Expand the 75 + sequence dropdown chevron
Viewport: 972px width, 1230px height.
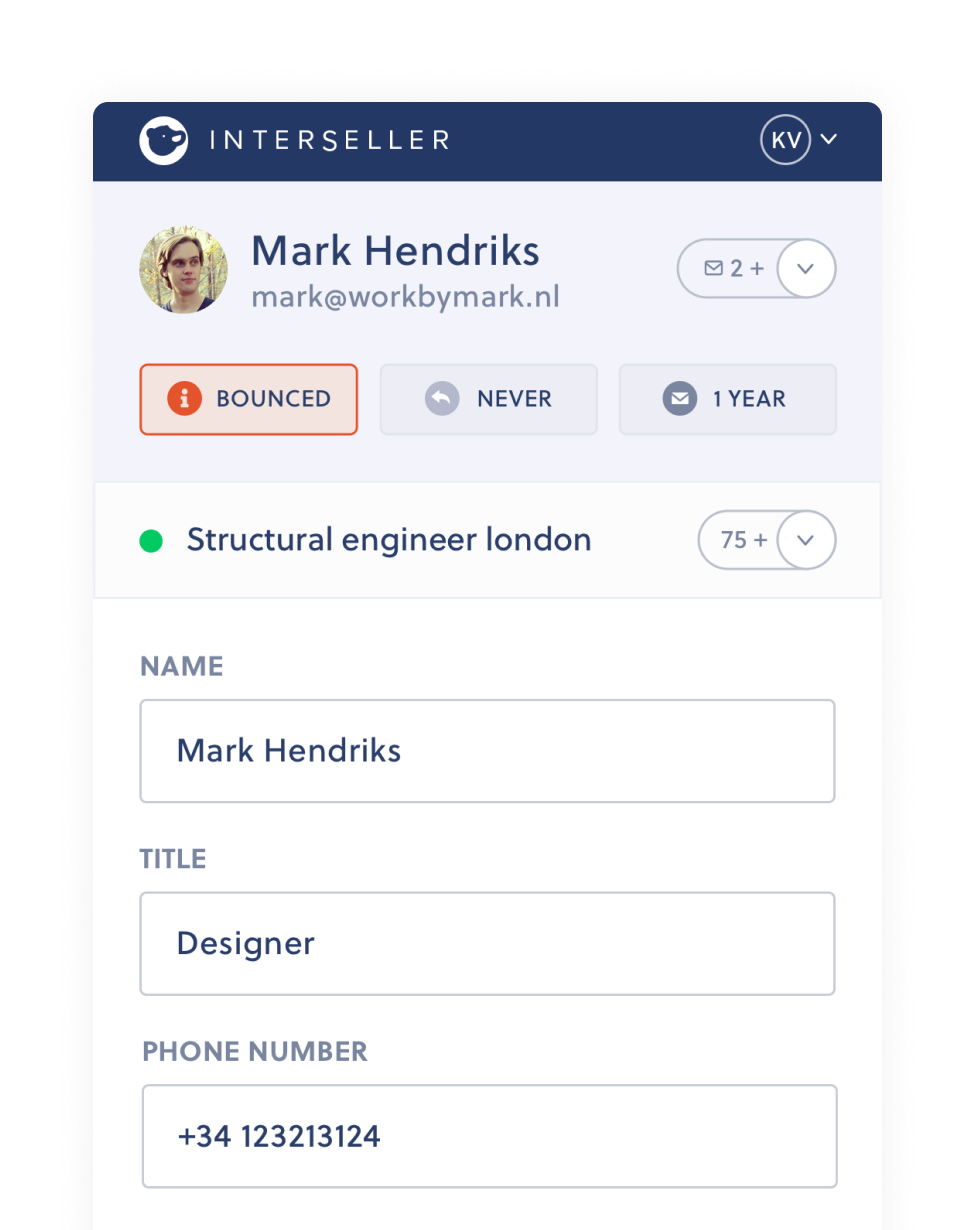pos(807,540)
